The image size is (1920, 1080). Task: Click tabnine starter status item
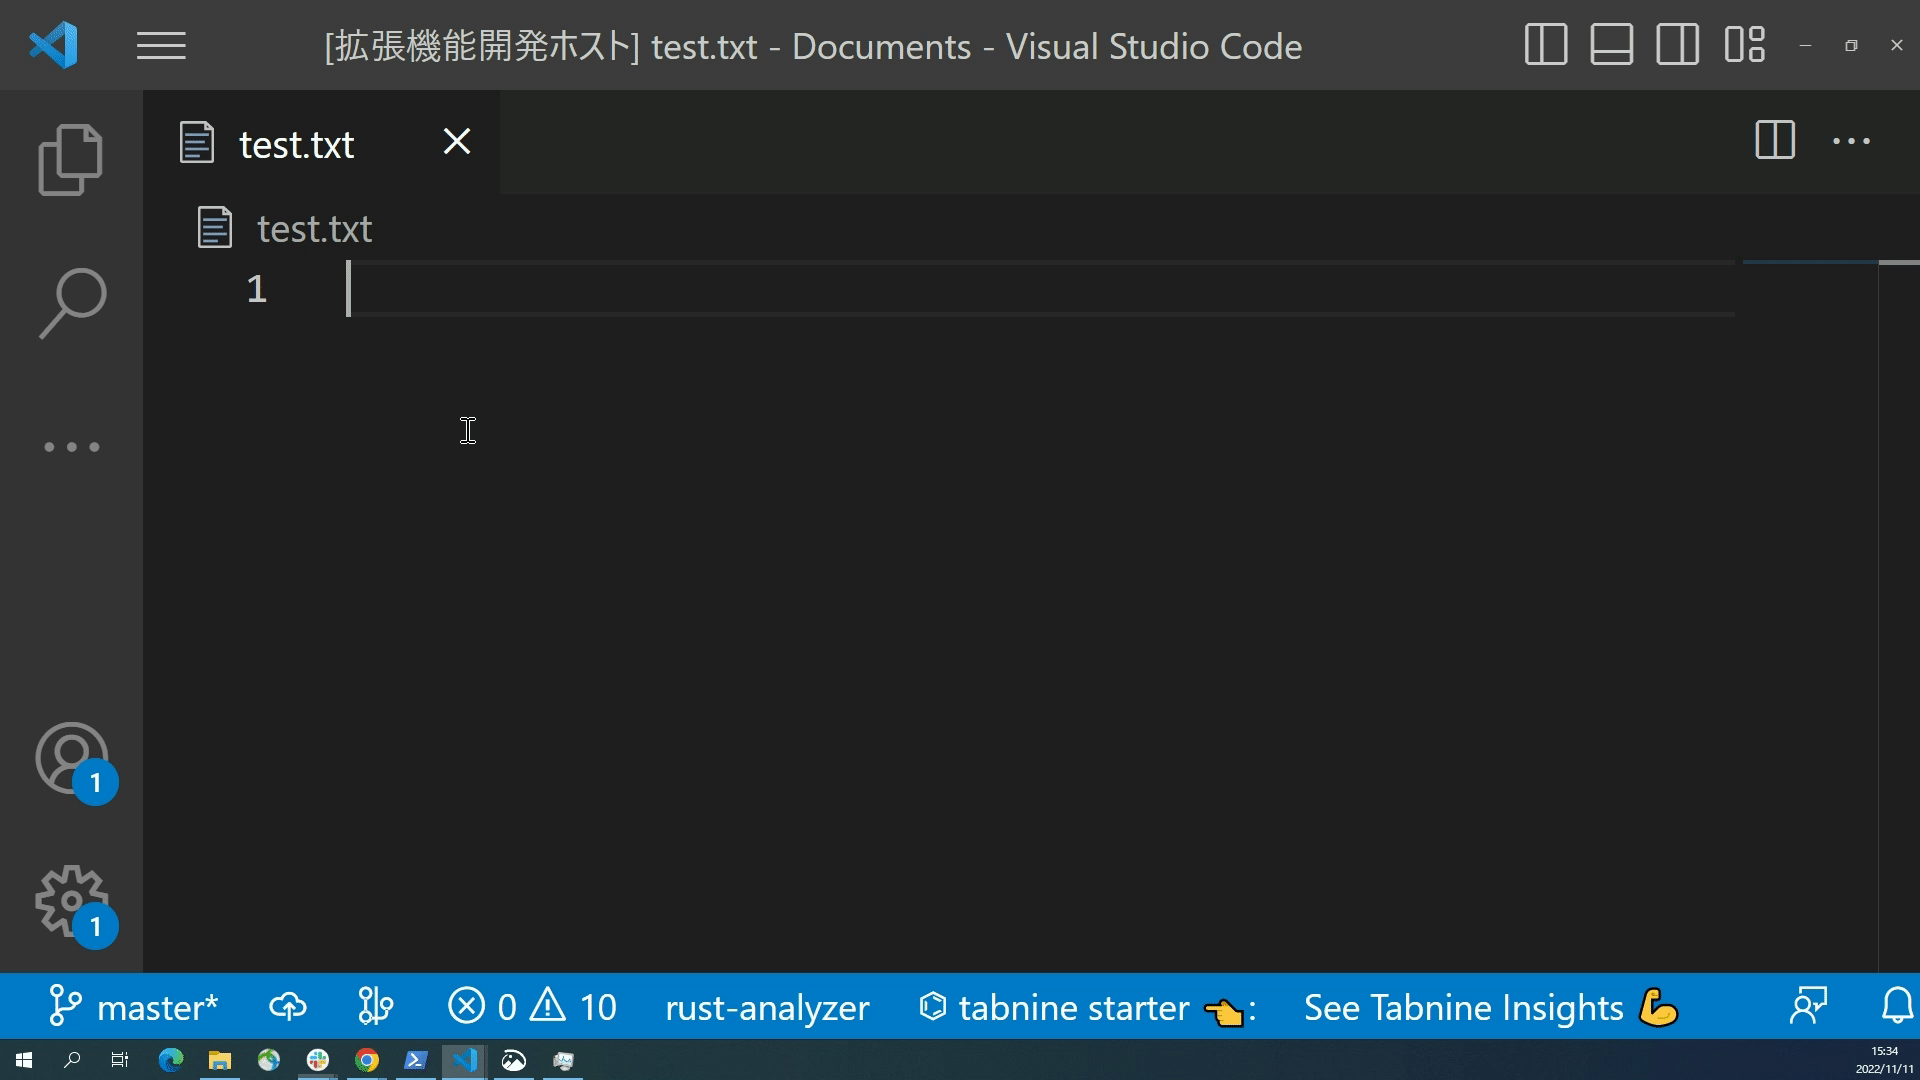(x=1087, y=1008)
